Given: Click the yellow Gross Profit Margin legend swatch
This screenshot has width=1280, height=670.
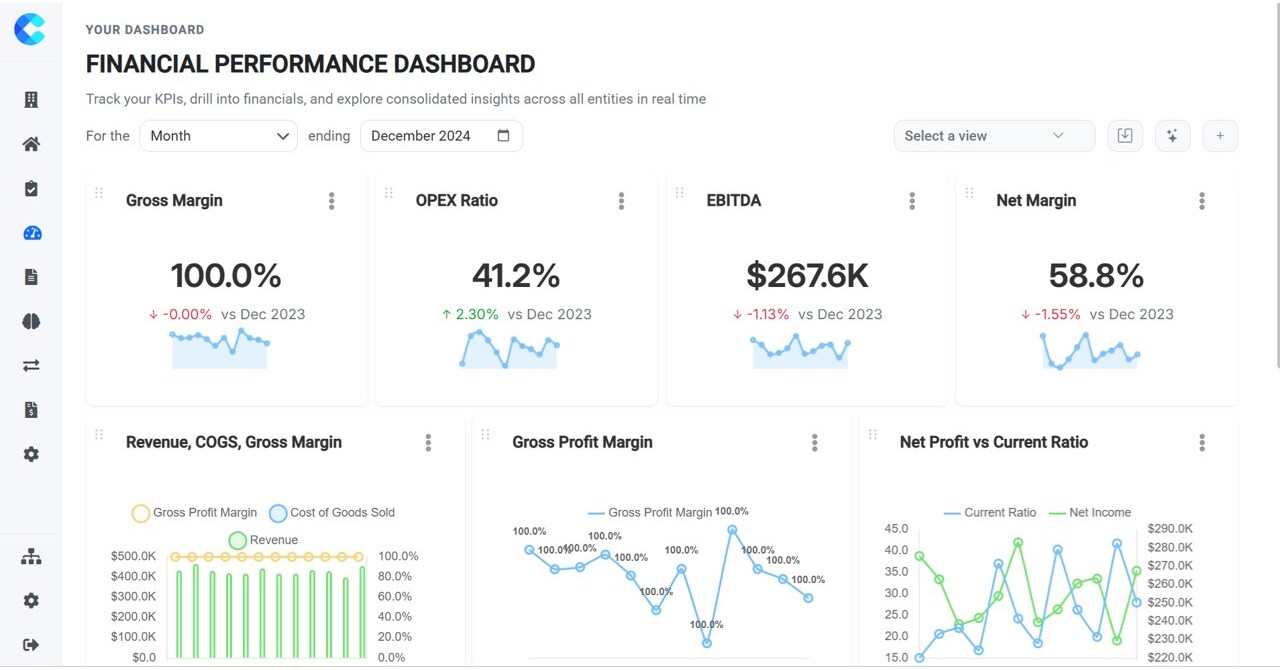Looking at the screenshot, I should click(141, 512).
